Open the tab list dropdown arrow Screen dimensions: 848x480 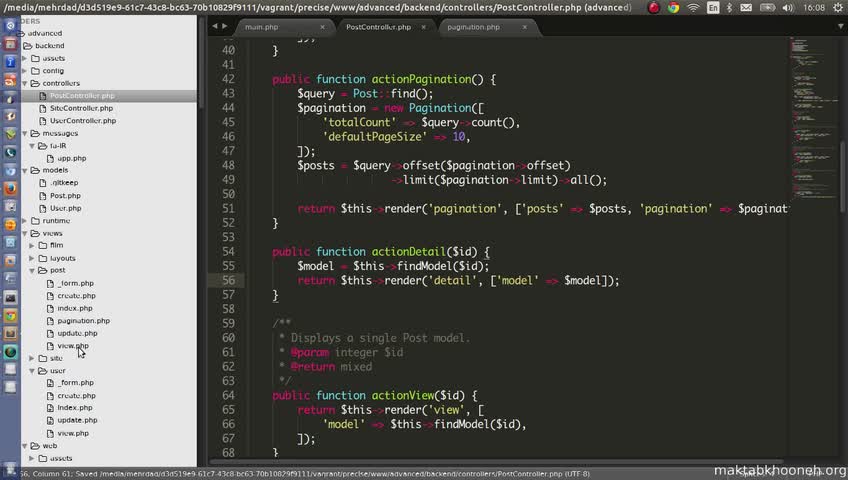[x=840, y=26]
